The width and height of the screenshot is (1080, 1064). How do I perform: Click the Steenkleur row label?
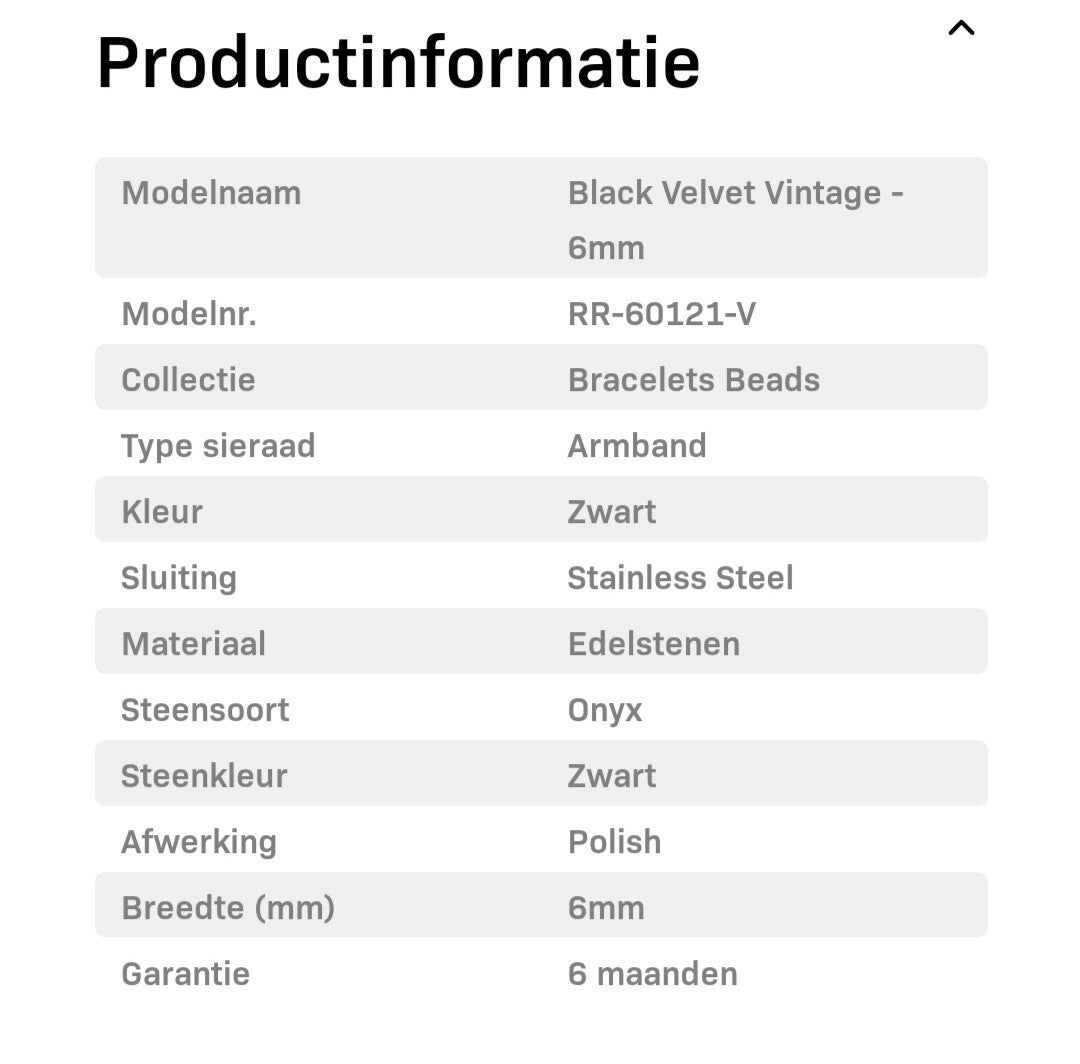[204, 776]
